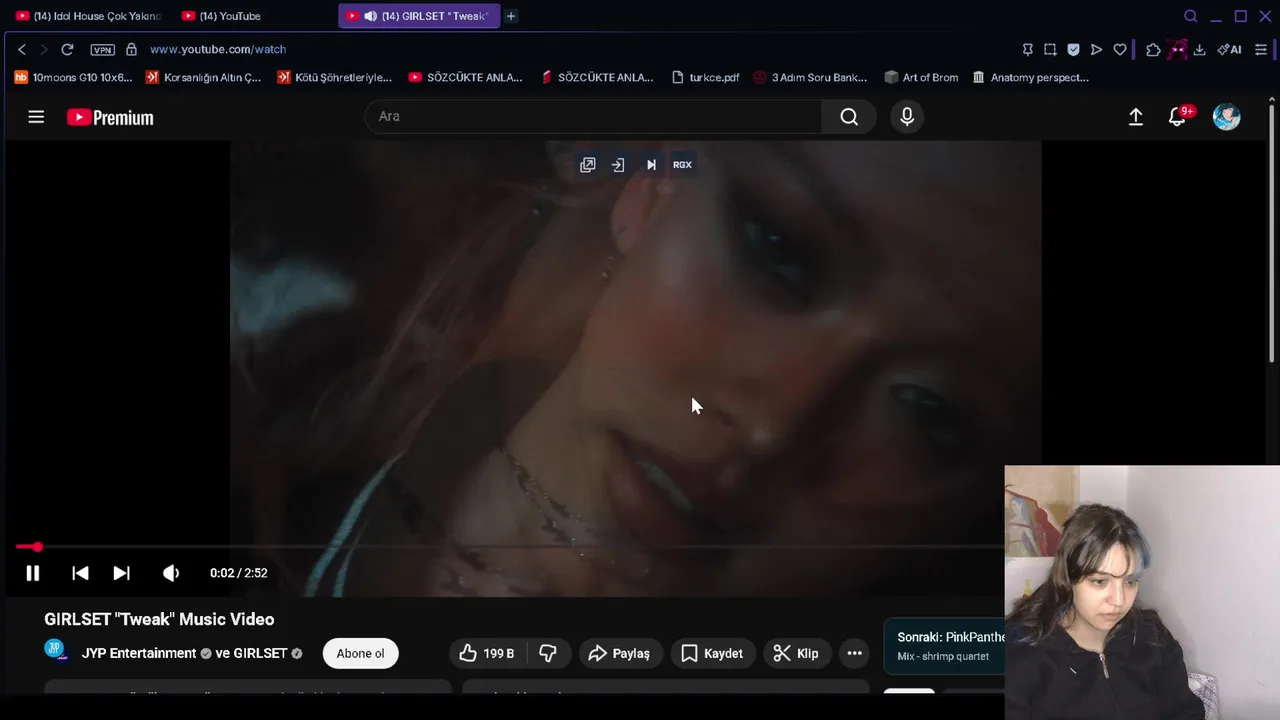Skip to next video button
1280x720 pixels.
click(121, 573)
